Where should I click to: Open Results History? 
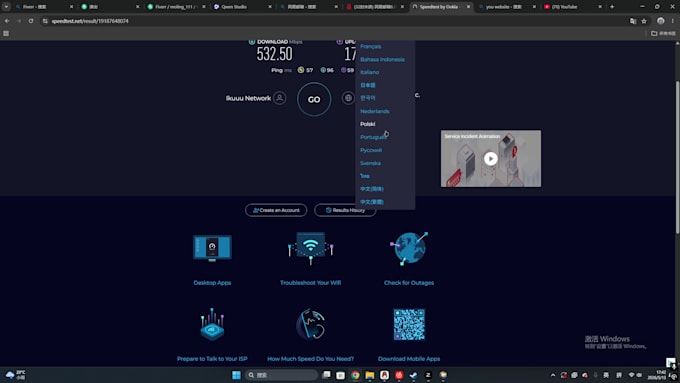[345, 210]
